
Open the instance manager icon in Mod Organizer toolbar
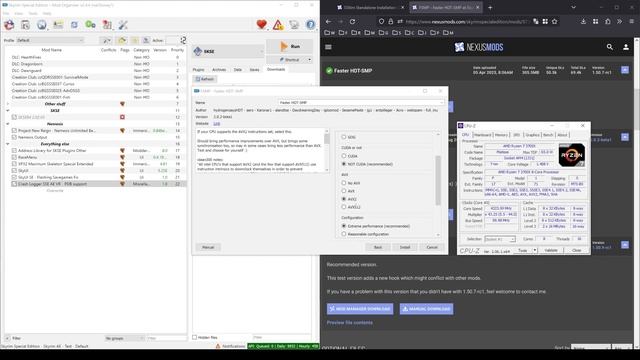tap(9, 25)
